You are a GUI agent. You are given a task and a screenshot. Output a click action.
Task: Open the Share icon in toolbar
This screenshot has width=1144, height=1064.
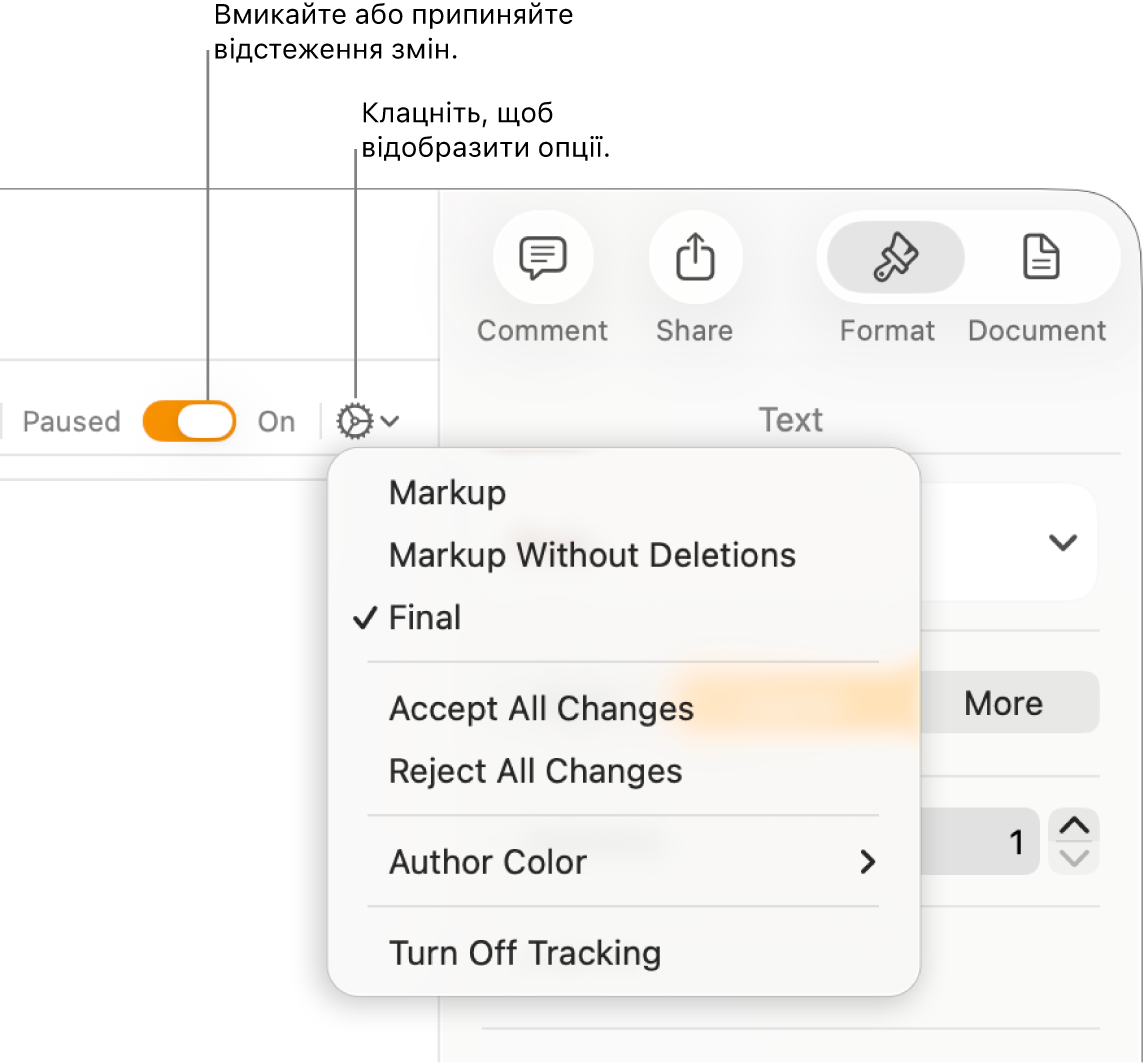[695, 259]
